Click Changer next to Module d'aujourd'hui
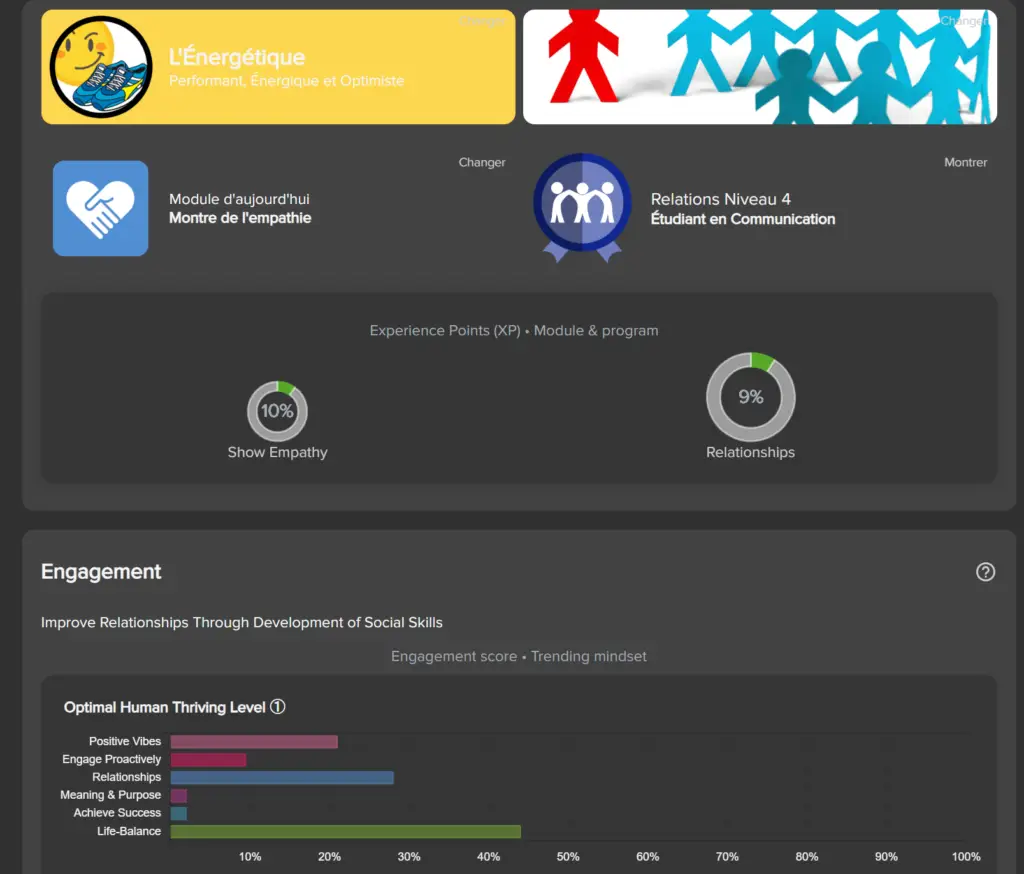Screen dimensions: 1024x874 pyautogui.click(x=481, y=162)
